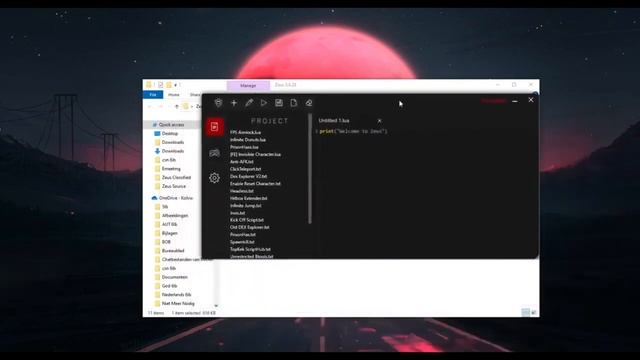This screenshot has width=640, height=360.
Task: Go up one folder in File Explorer
Action: click(177, 107)
